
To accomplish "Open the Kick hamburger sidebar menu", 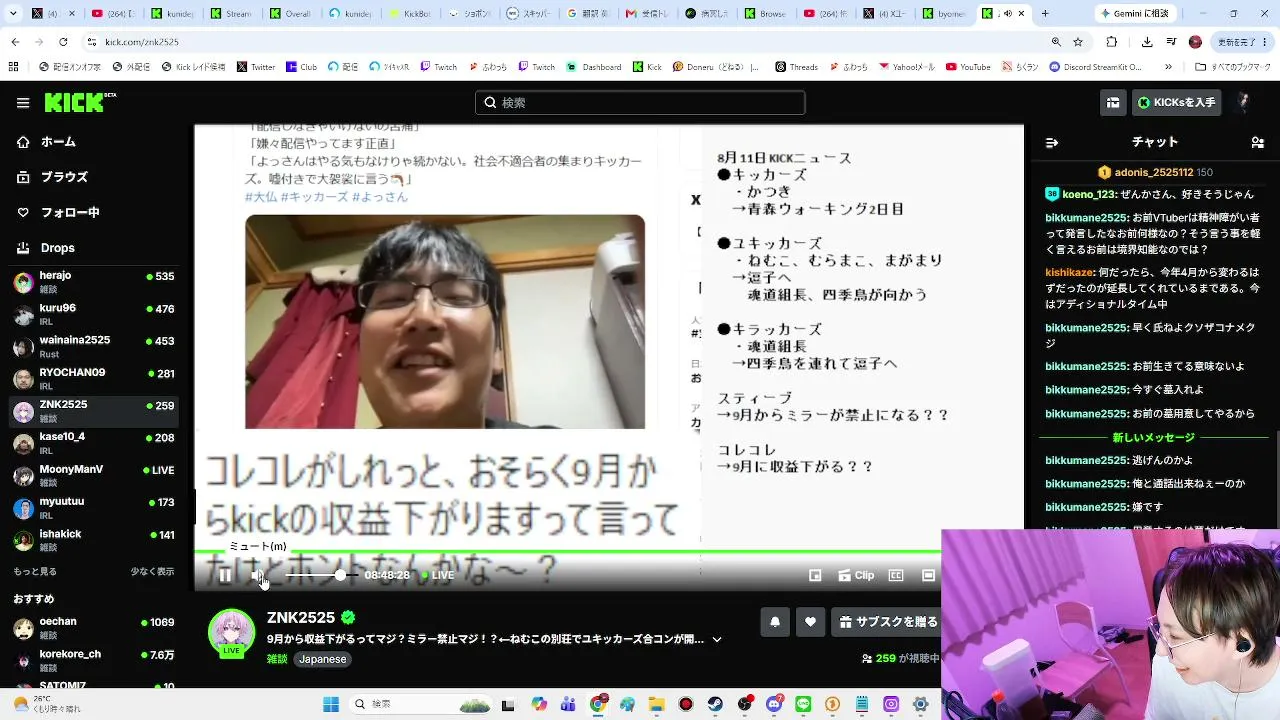I will 23,103.
